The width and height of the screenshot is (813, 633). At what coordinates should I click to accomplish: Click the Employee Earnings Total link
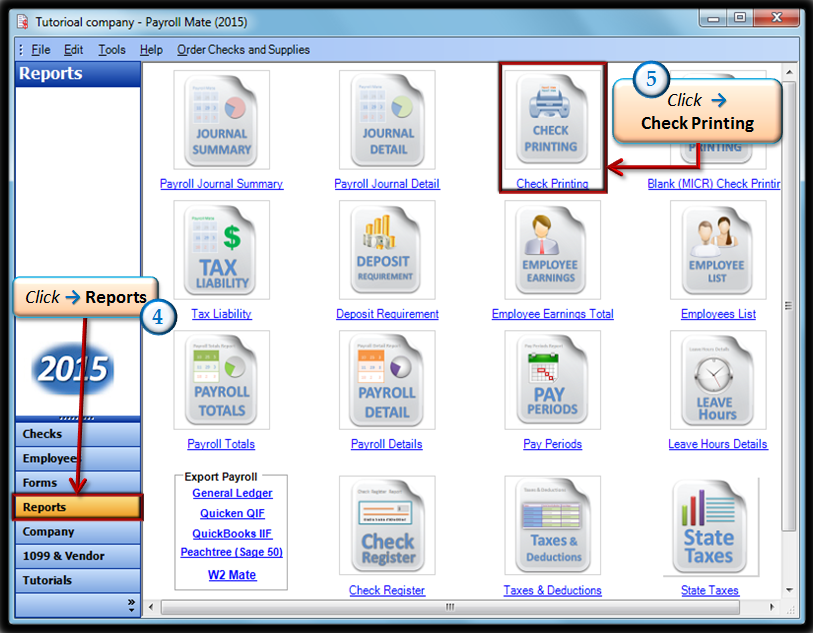click(552, 314)
